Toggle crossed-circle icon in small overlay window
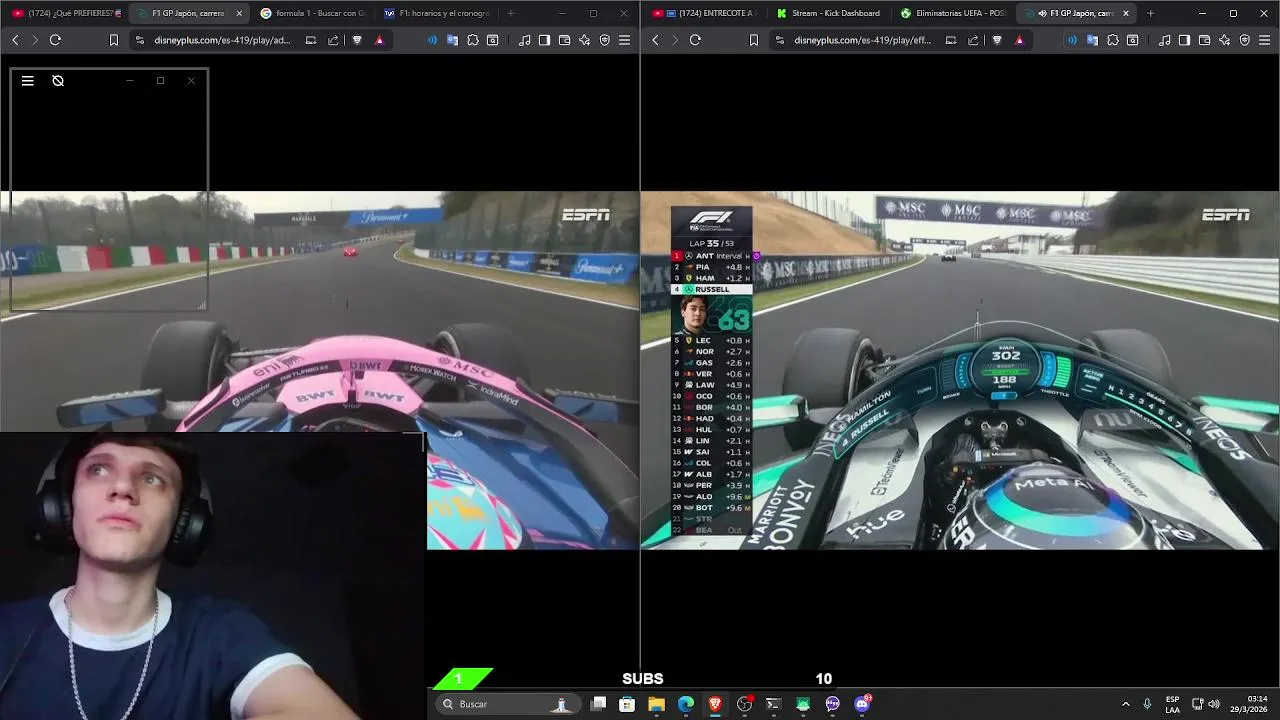 (x=58, y=81)
